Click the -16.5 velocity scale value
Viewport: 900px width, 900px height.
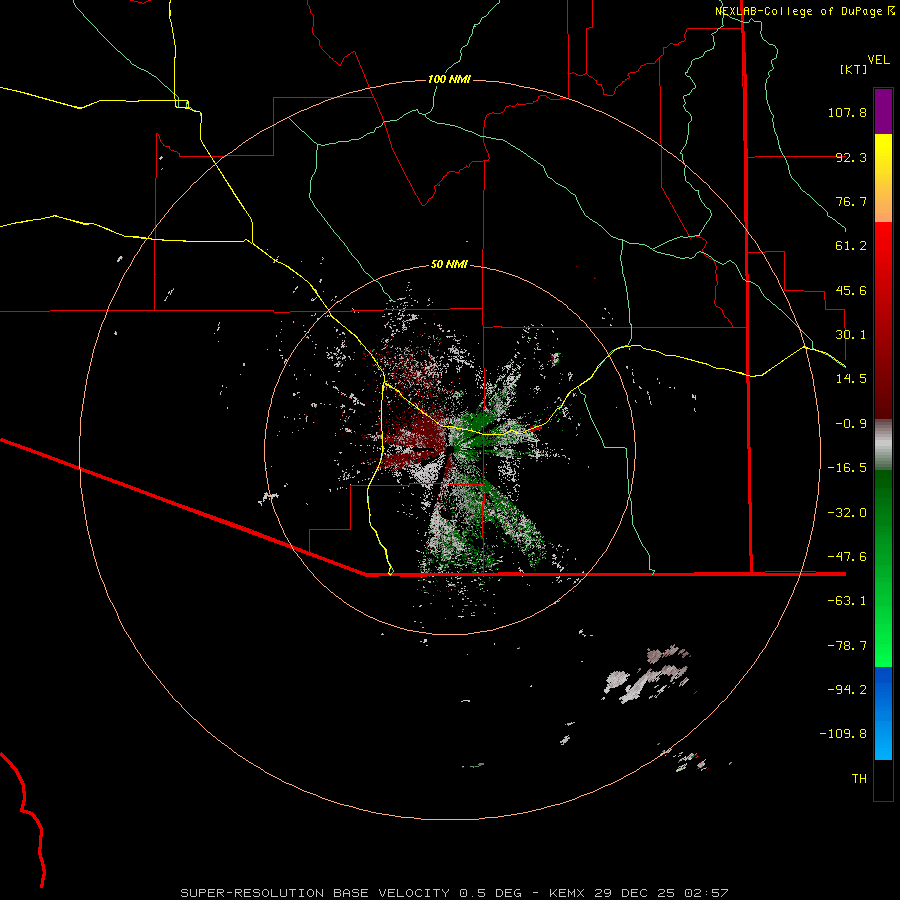point(847,468)
